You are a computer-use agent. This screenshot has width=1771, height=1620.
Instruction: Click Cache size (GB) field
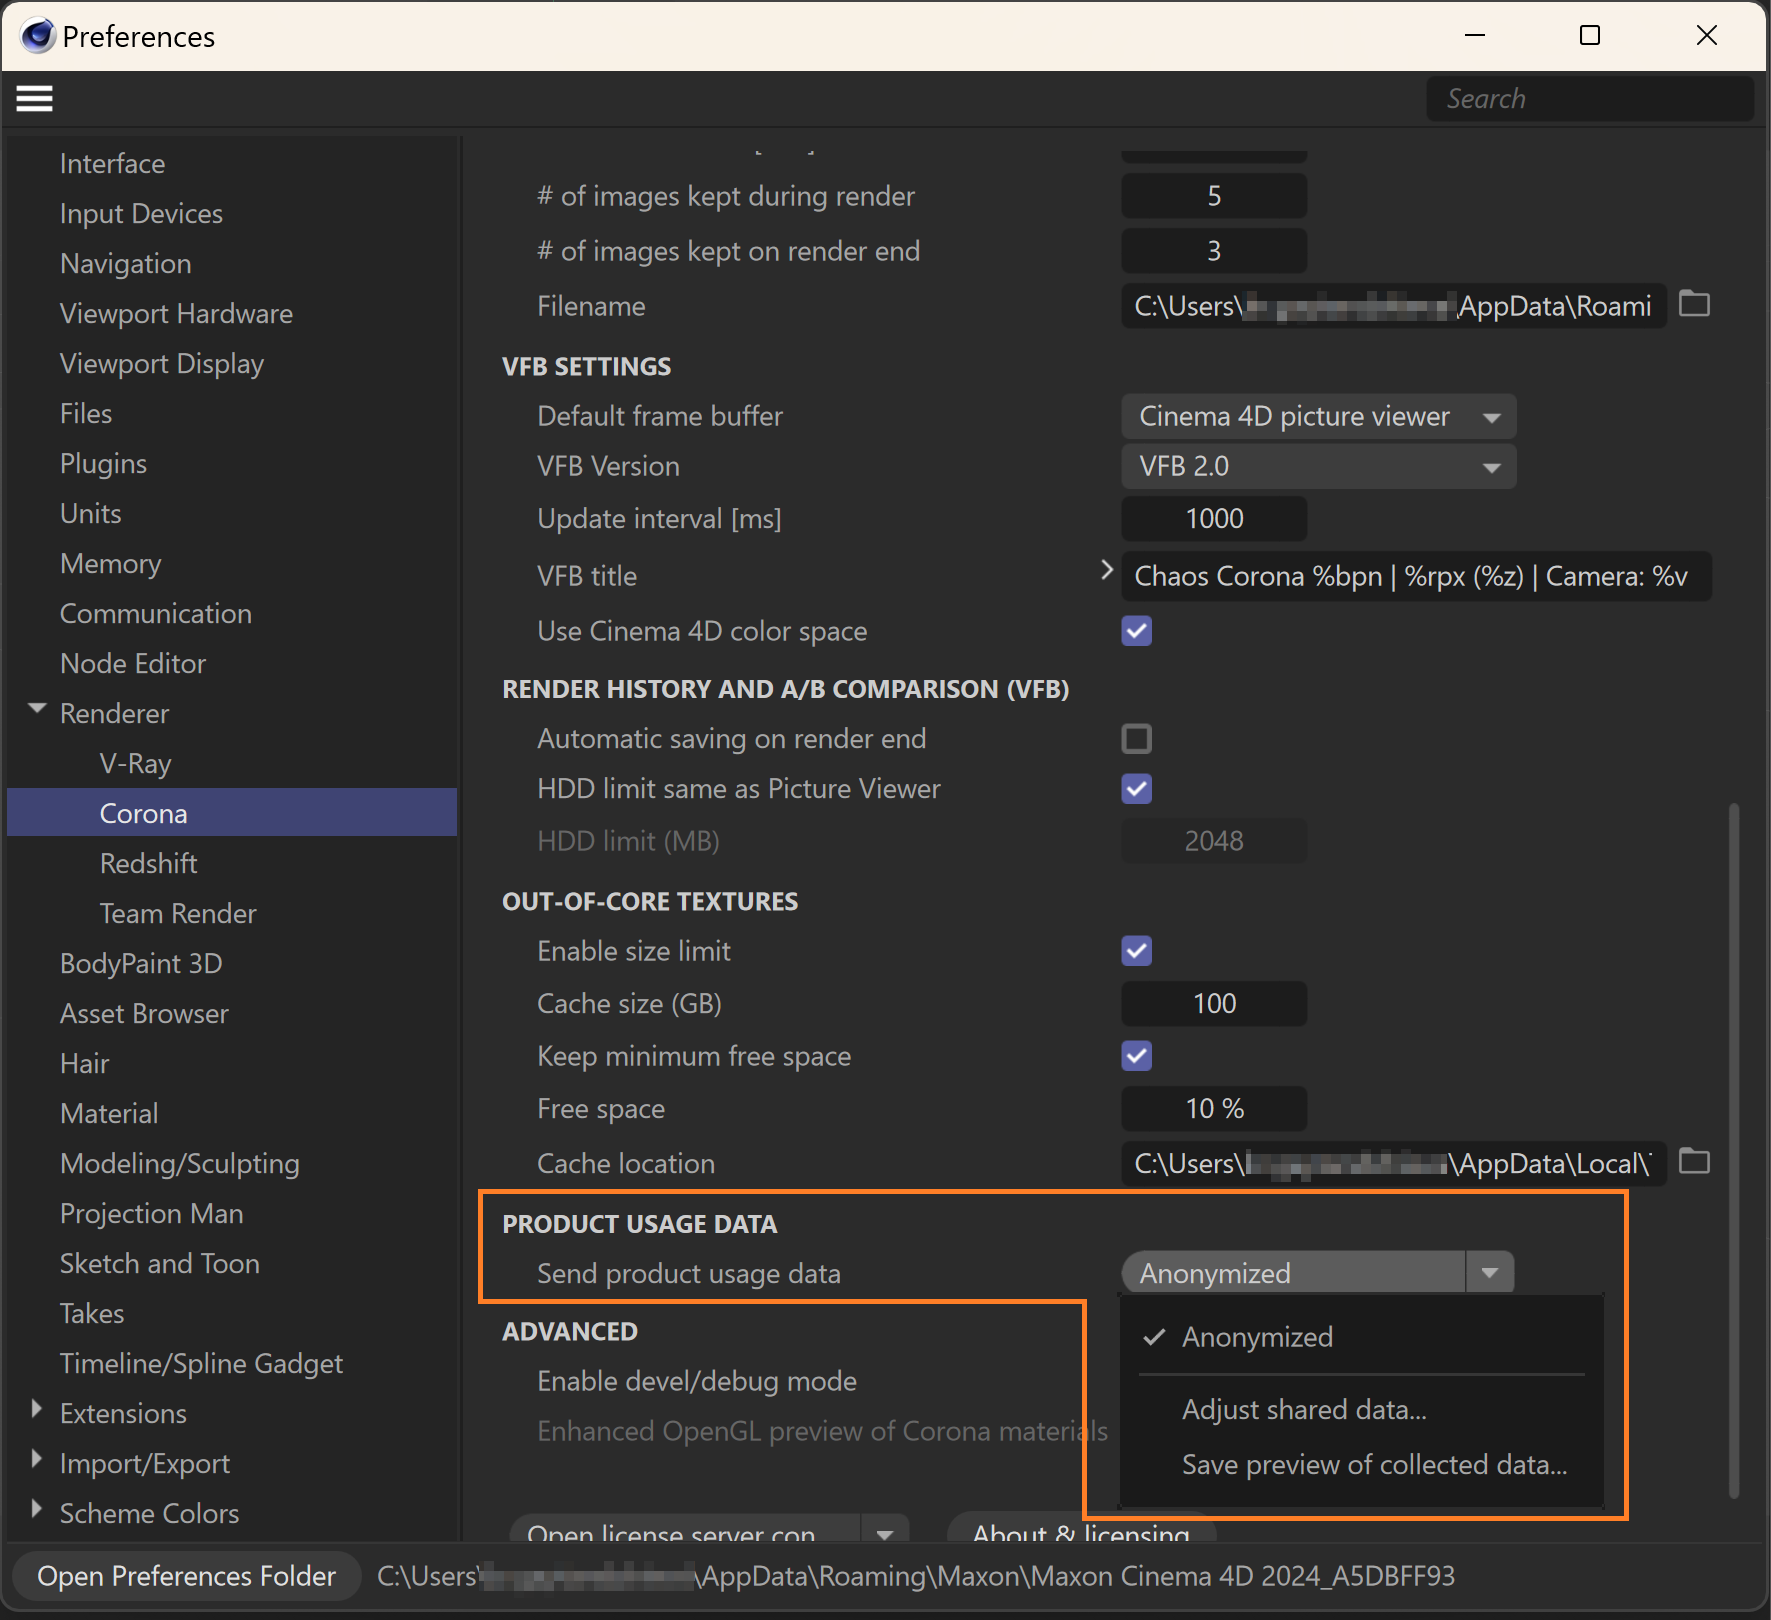[1214, 1004]
